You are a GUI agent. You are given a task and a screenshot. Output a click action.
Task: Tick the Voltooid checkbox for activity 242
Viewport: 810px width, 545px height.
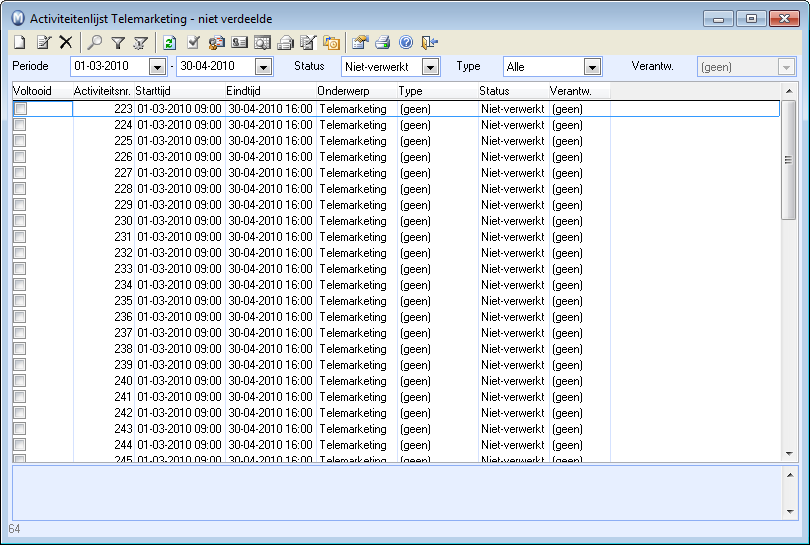(20, 413)
